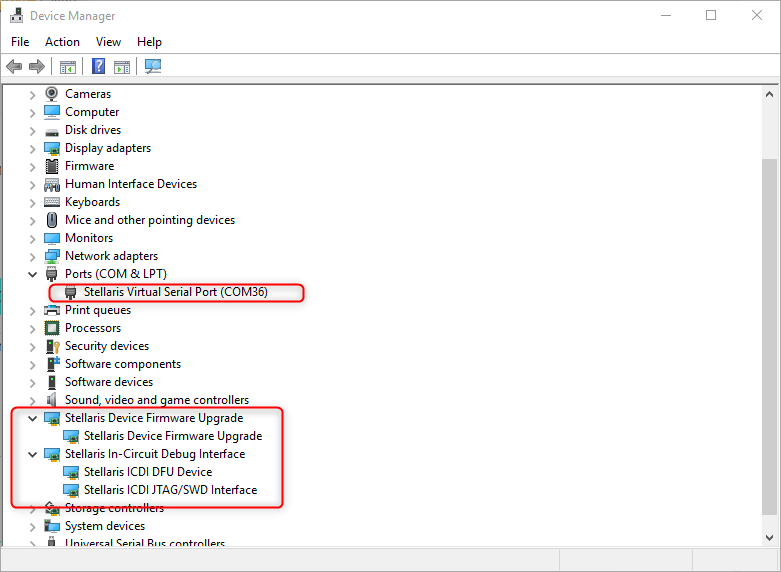Click the Ports (COM & LPT) plug icon

pyautogui.click(x=52, y=274)
